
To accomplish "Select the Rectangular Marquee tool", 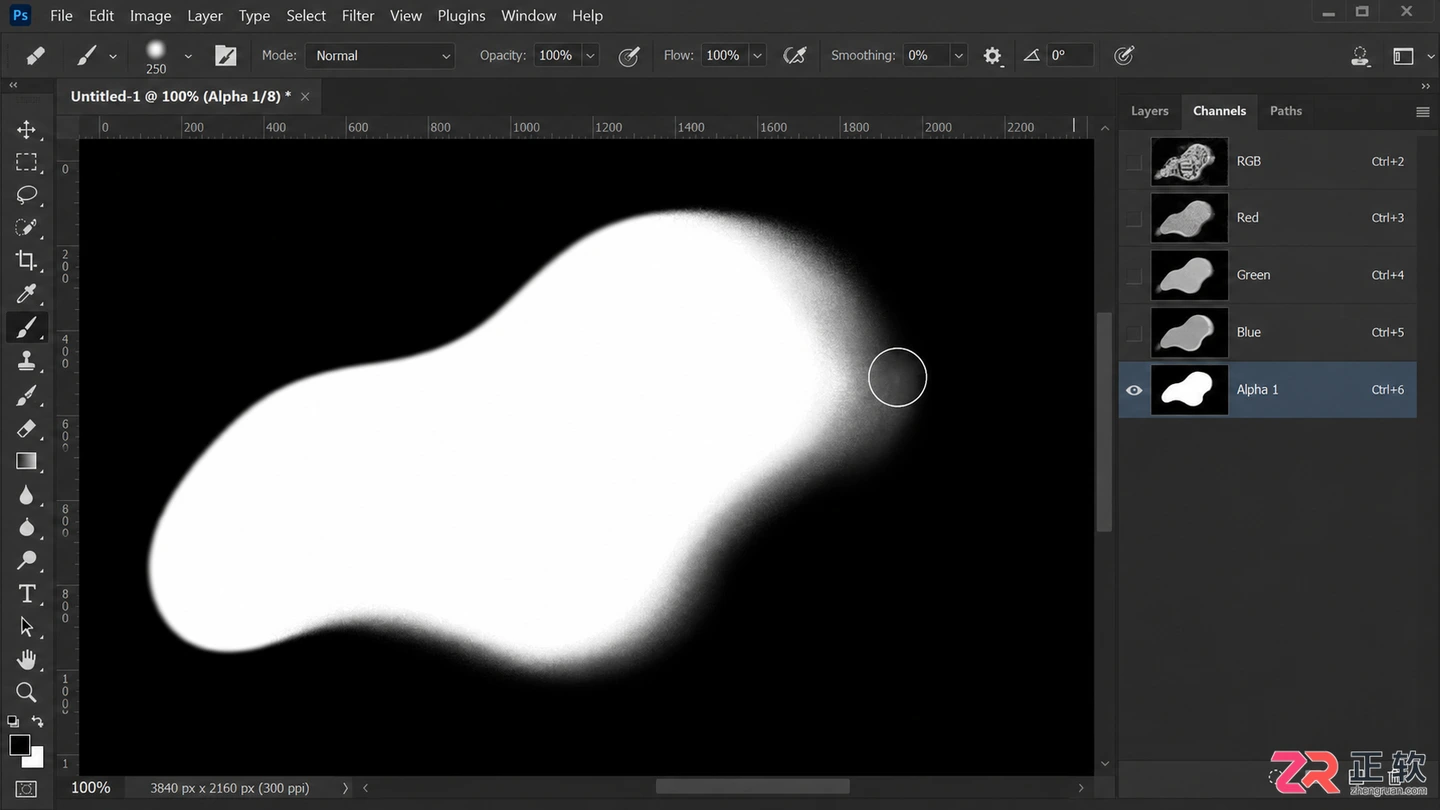I will click(x=27, y=162).
